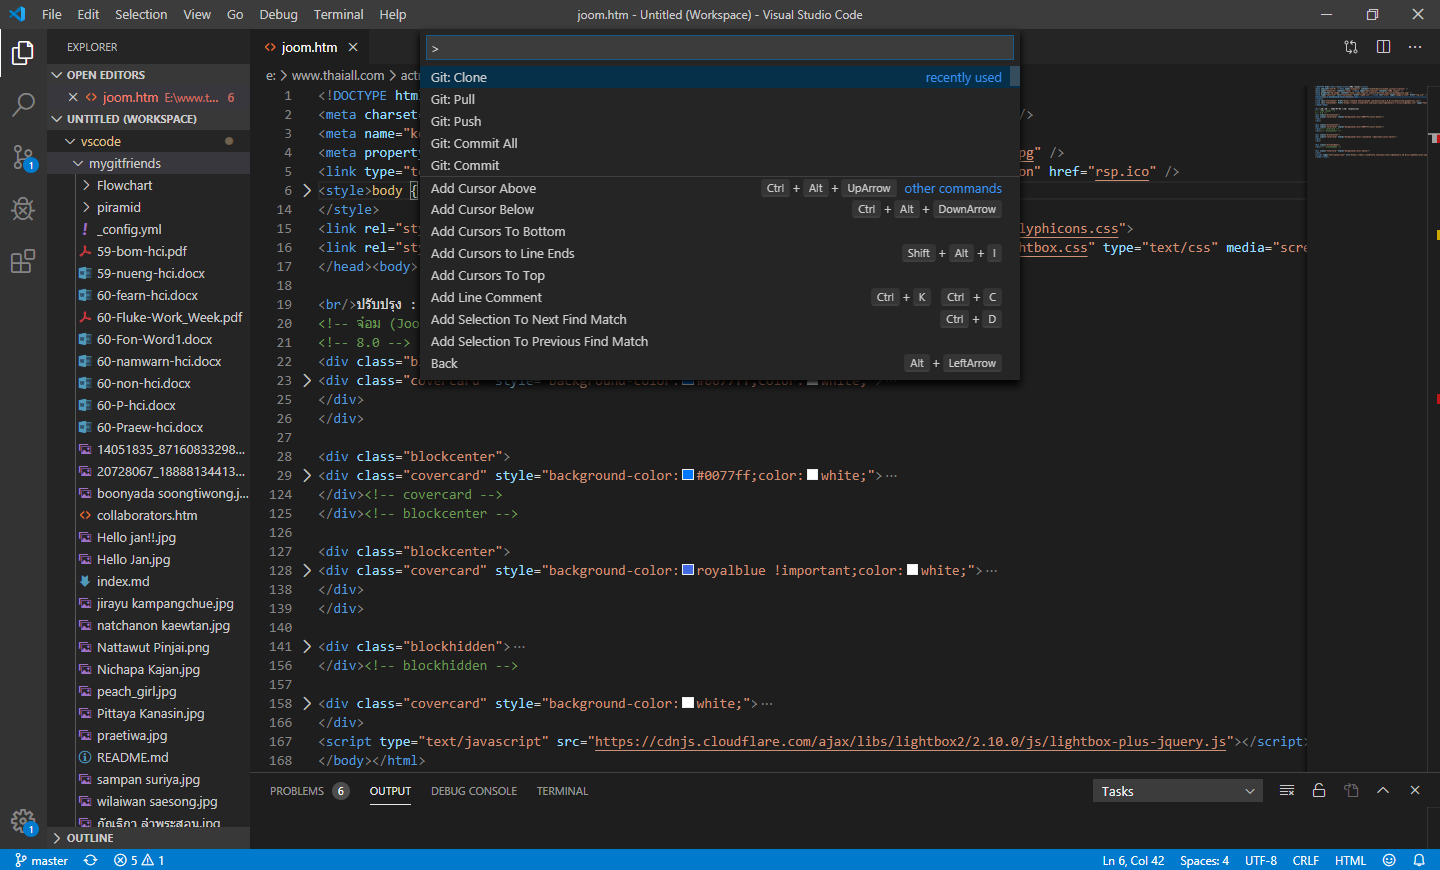Run the Git: Commit All command
The image size is (1440, 870).
coord(473,143)
